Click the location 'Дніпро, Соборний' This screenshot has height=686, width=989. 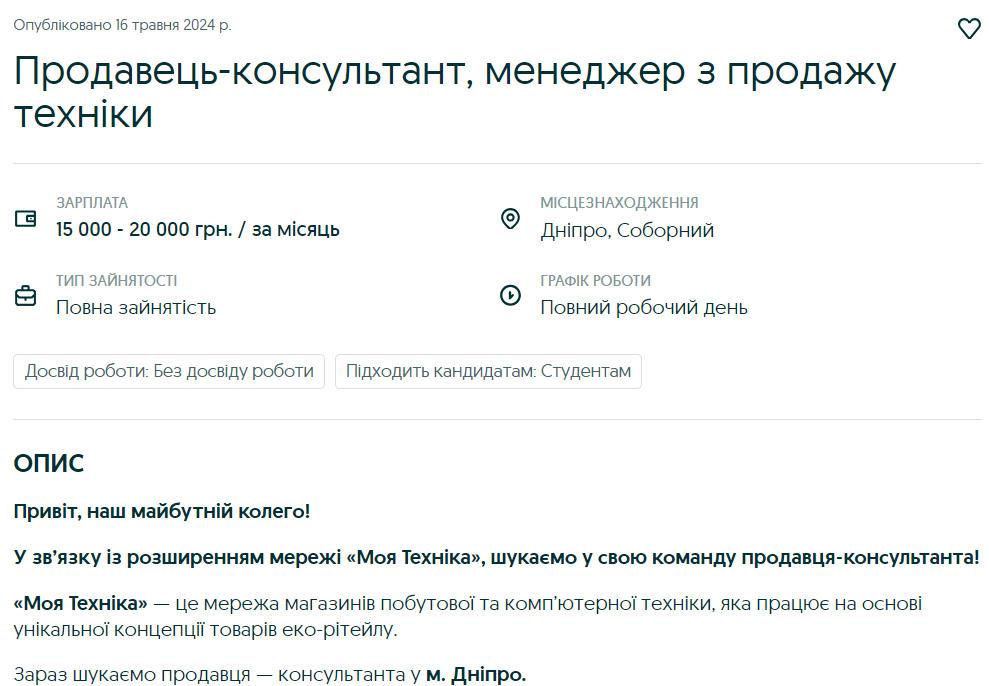click(627, 231)
